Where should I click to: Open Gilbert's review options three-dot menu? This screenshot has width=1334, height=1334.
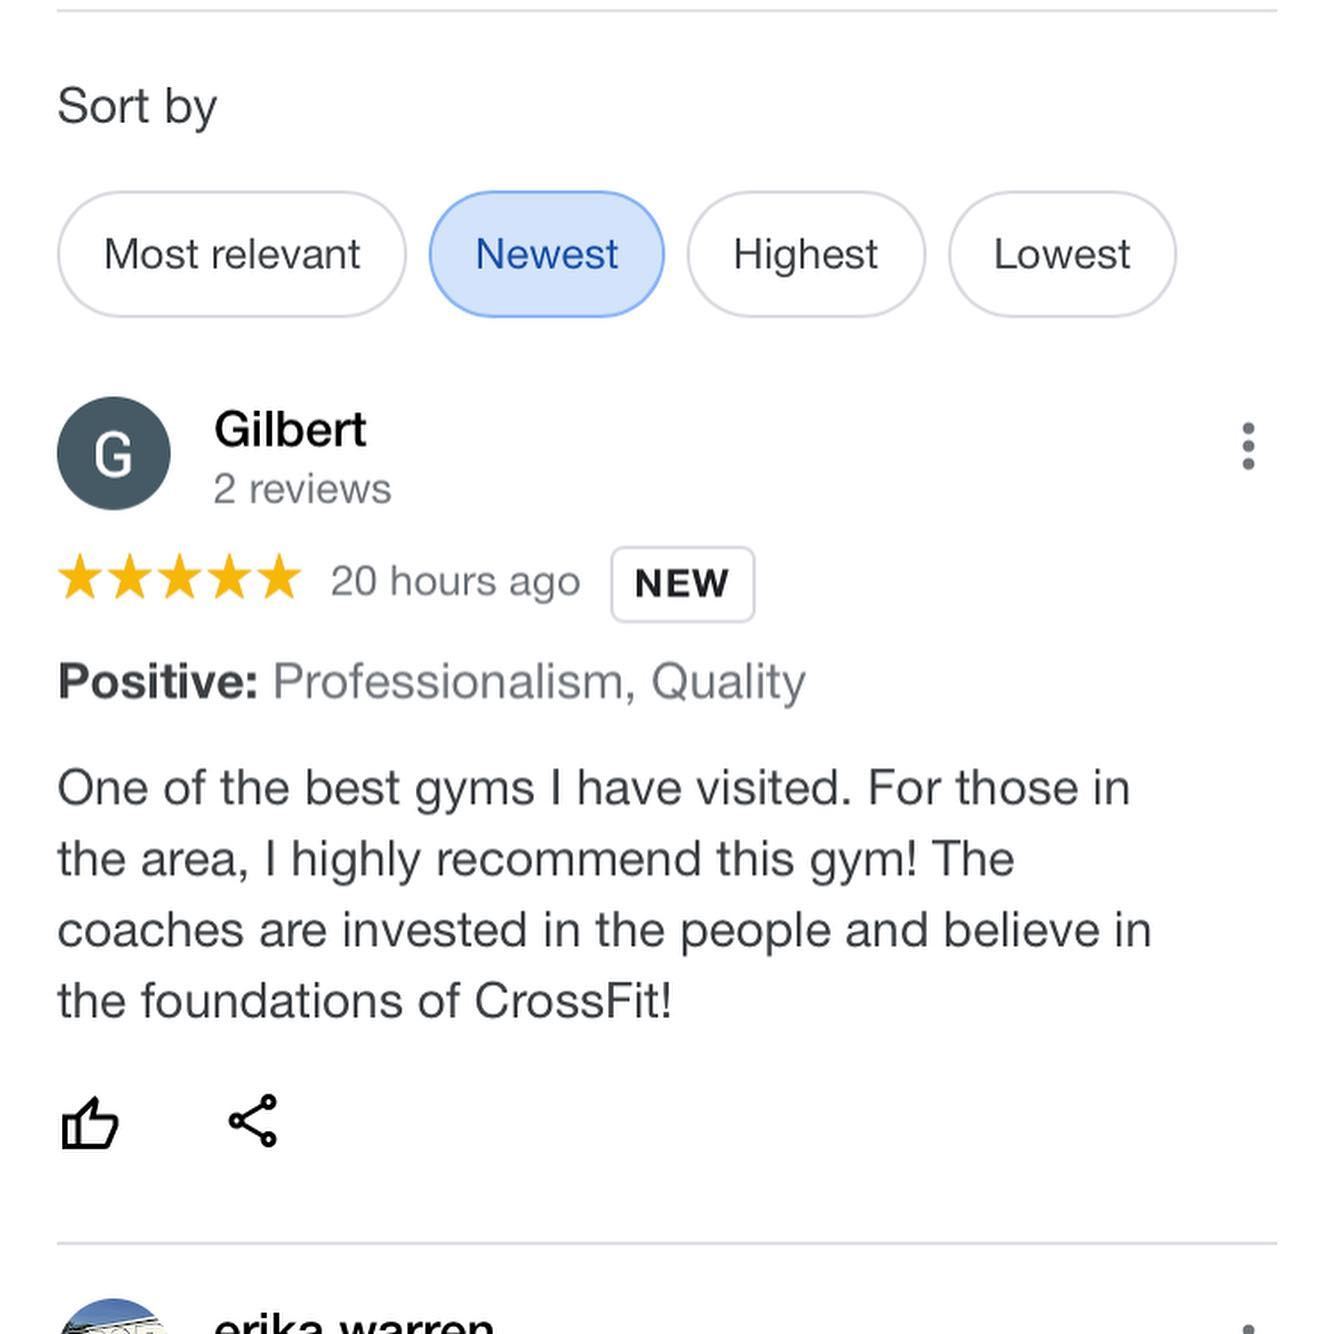tap(1248, 446)
